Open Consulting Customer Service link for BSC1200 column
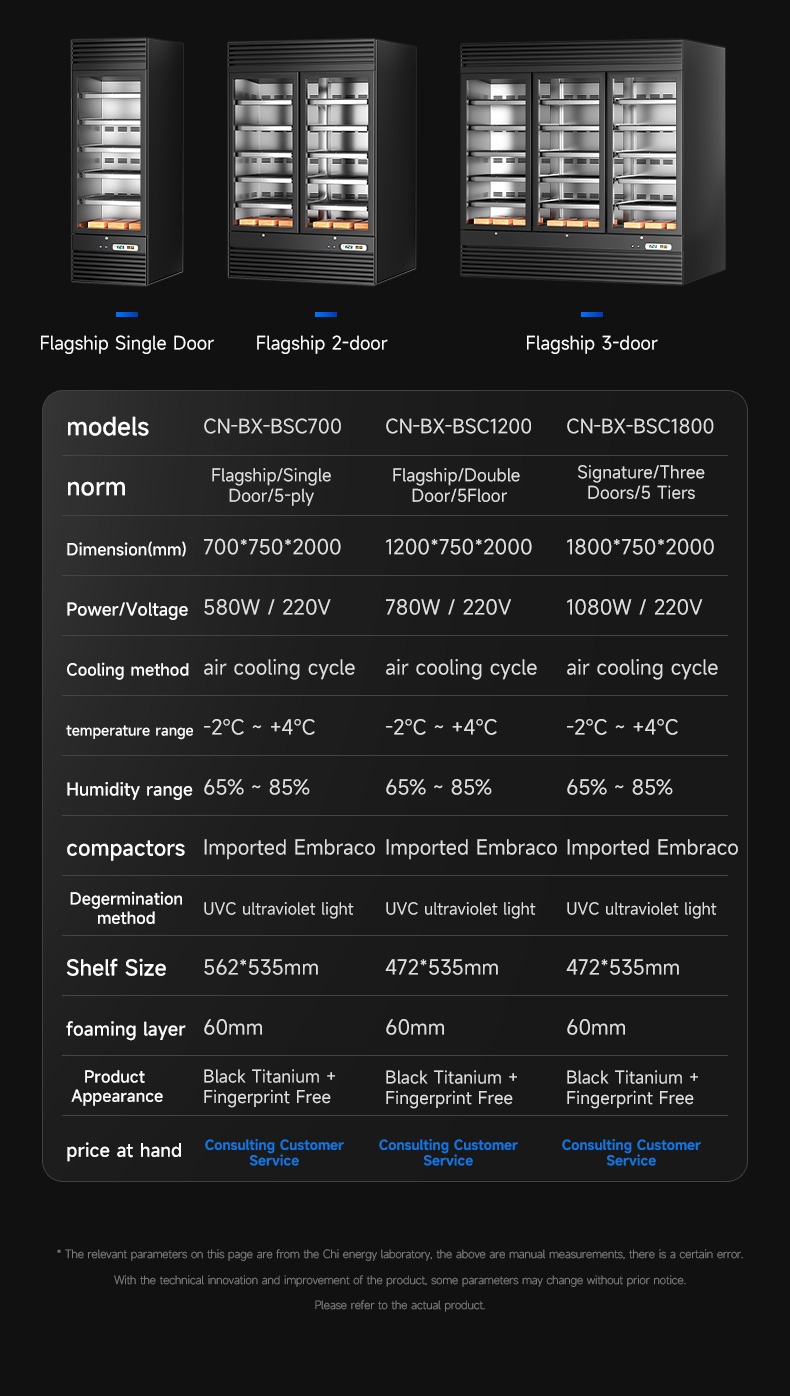Viewport: 790px width, 1396px height. pyautogui.click(x=448, y=1152)
